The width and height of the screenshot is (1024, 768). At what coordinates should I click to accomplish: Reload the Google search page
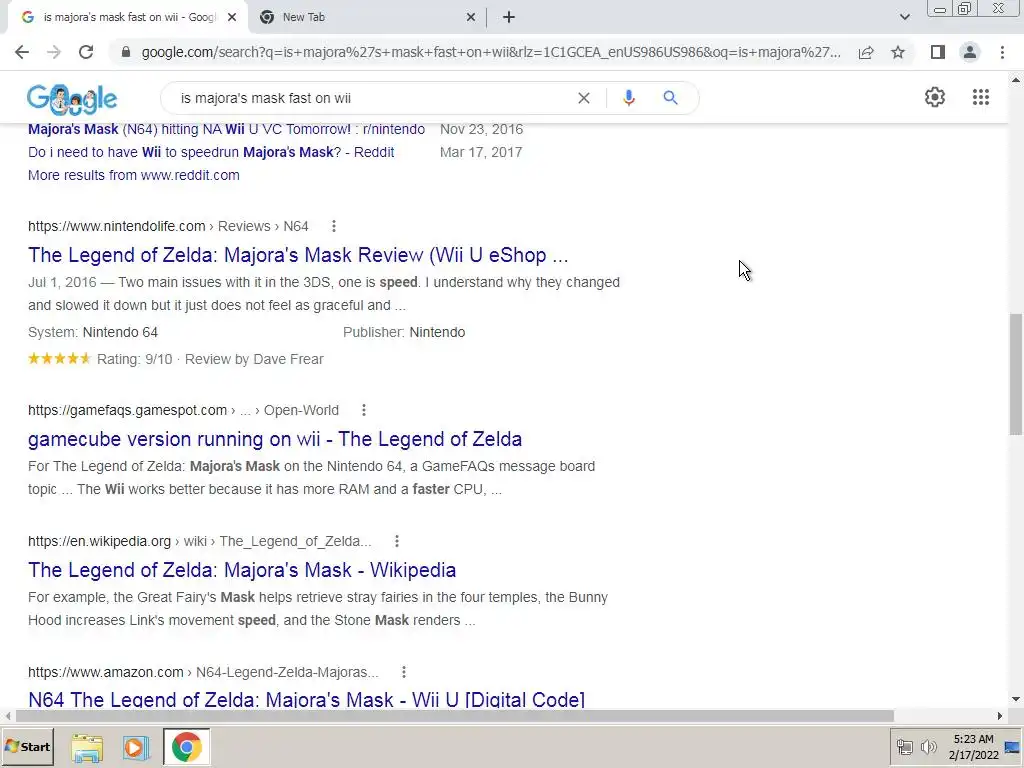click(x=86, y=52)
